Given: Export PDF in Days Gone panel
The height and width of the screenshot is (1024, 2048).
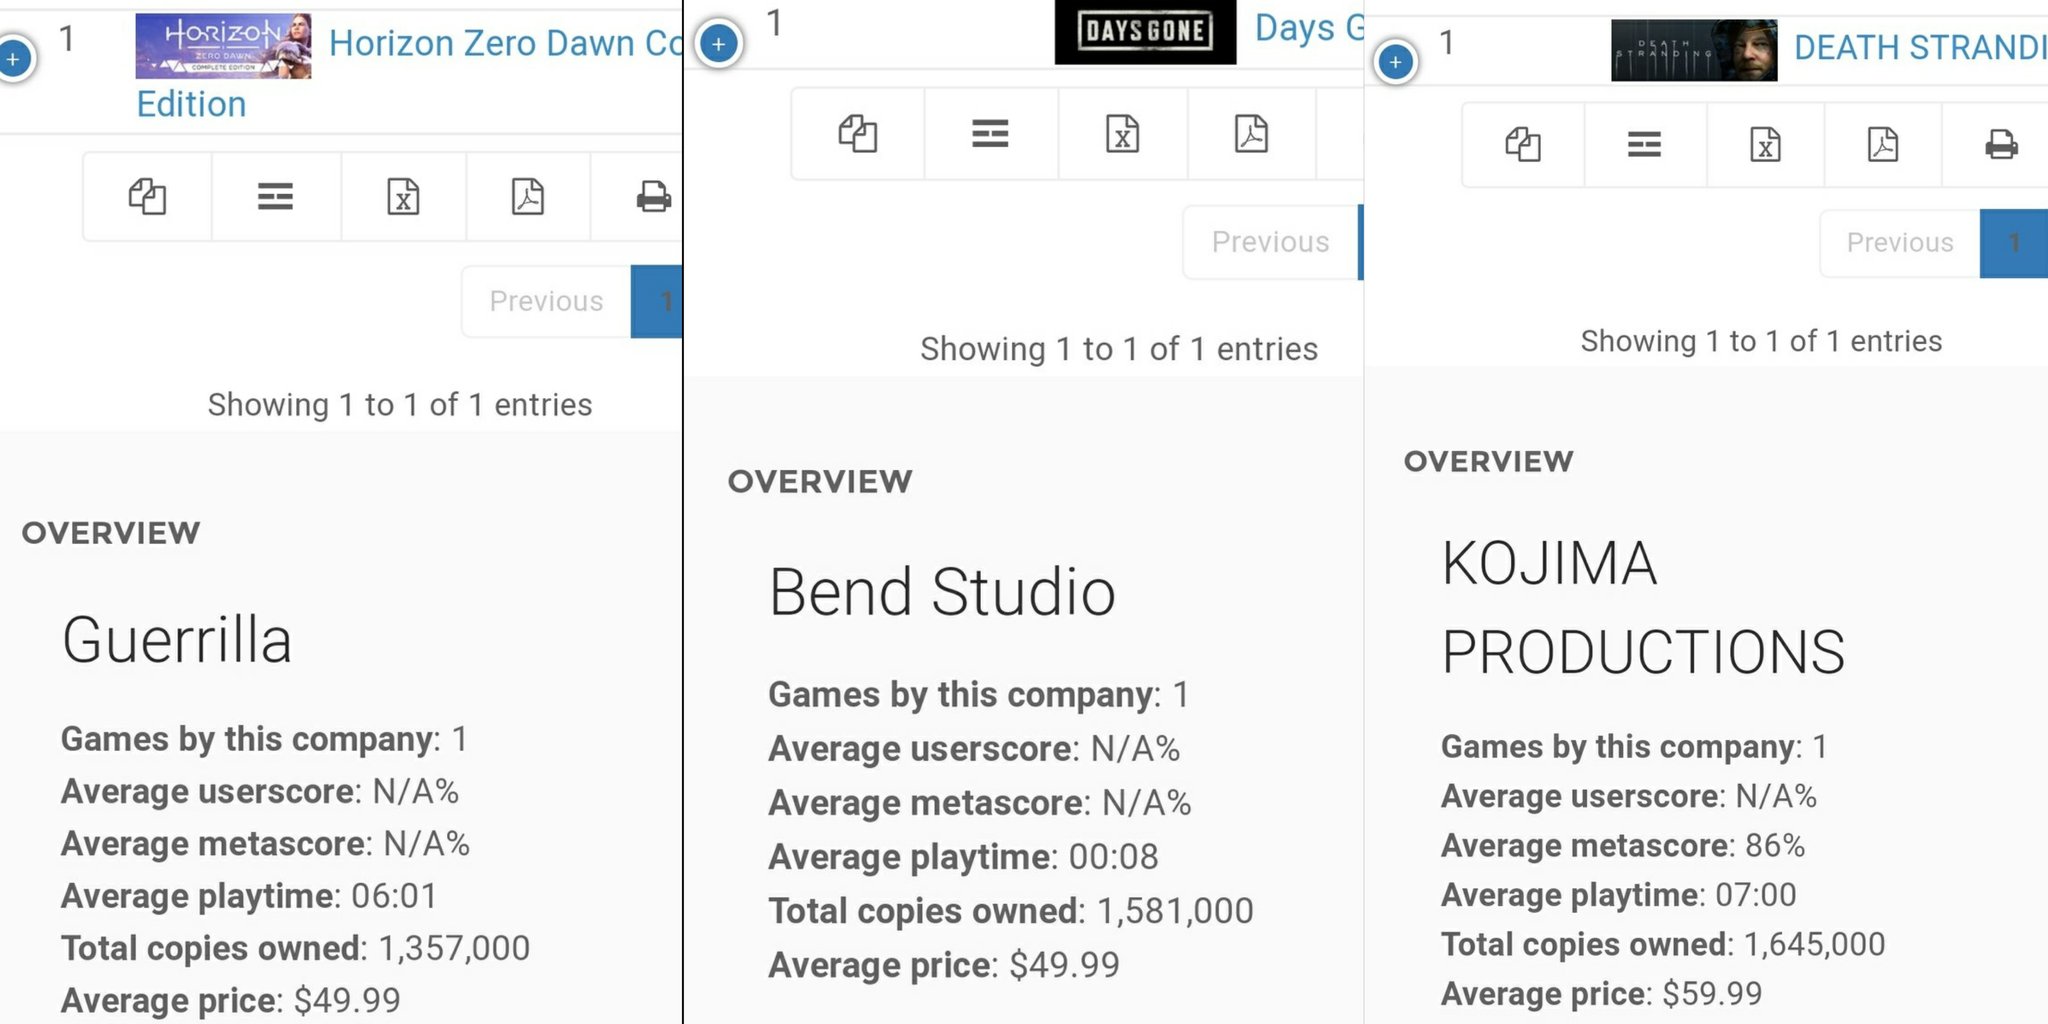Looking at the screenshot, I should pyautogui.click(x=1252, y=133).
